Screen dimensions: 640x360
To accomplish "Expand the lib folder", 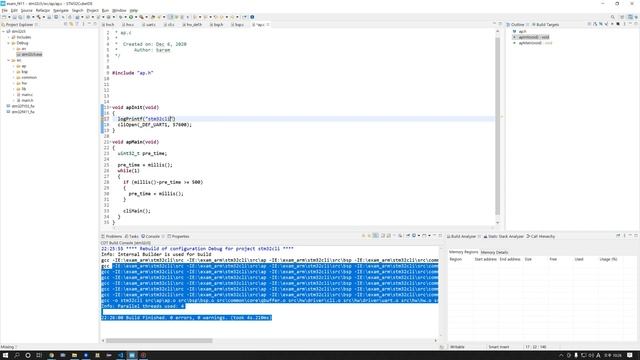I will [13, 89].
